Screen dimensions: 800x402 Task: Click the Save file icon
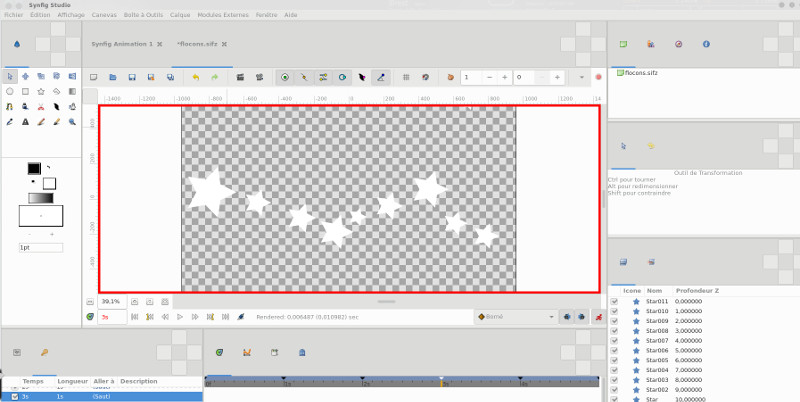click(x=131, y=77)
